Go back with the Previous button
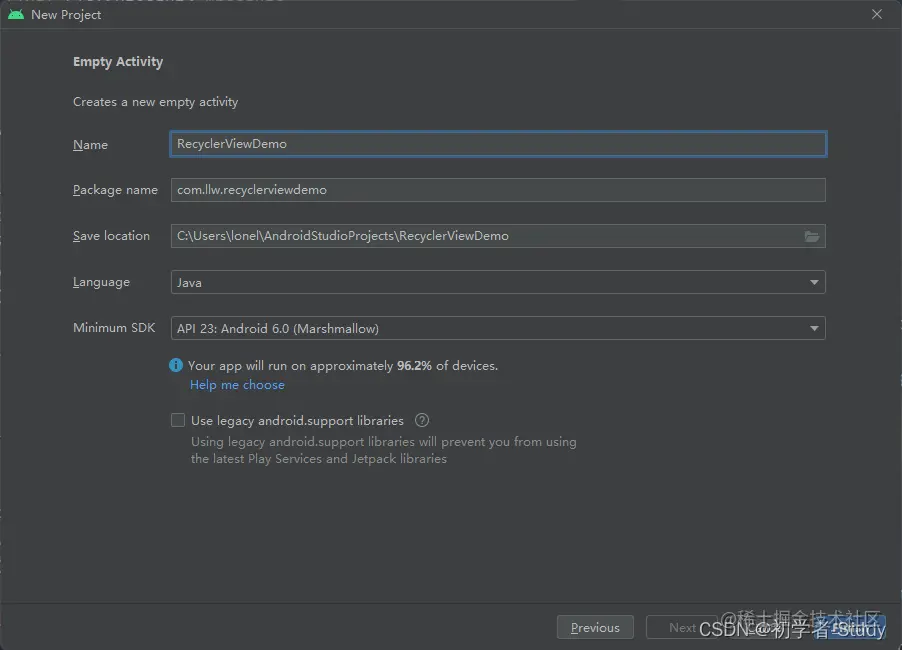 (595, 628)
